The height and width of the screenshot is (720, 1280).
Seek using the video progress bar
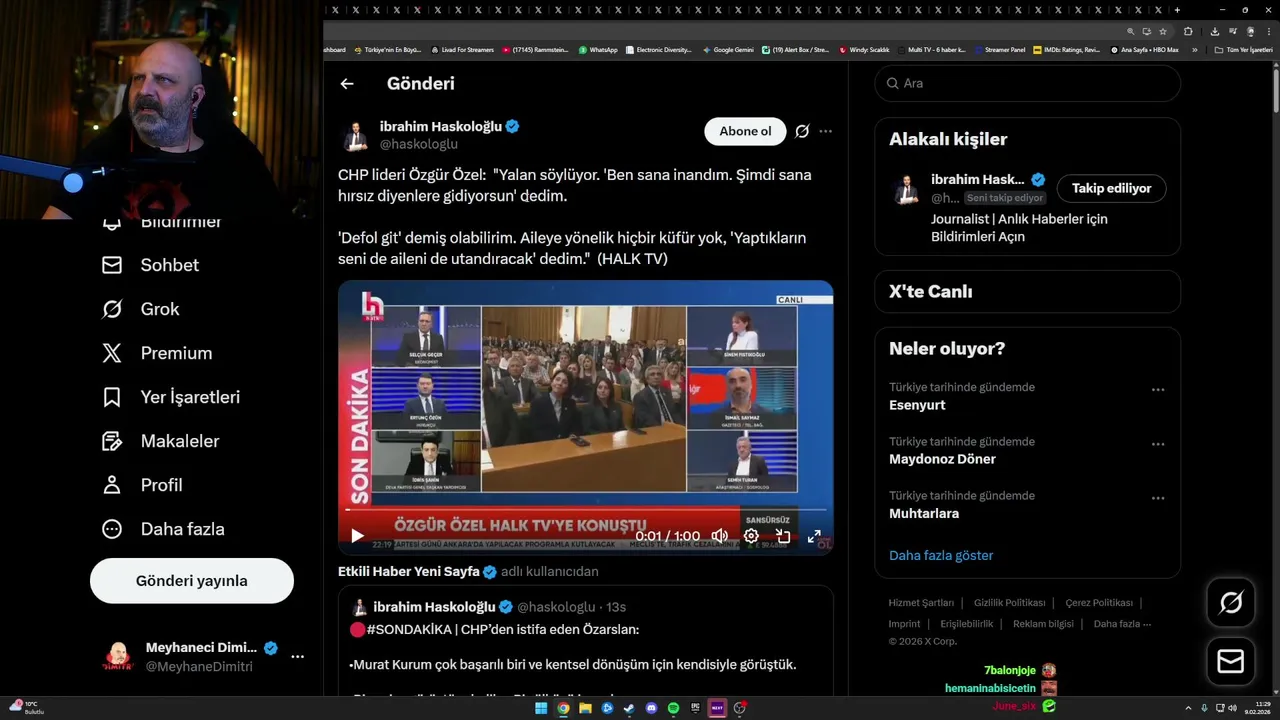pyautogui.click(x=585, y=510)
